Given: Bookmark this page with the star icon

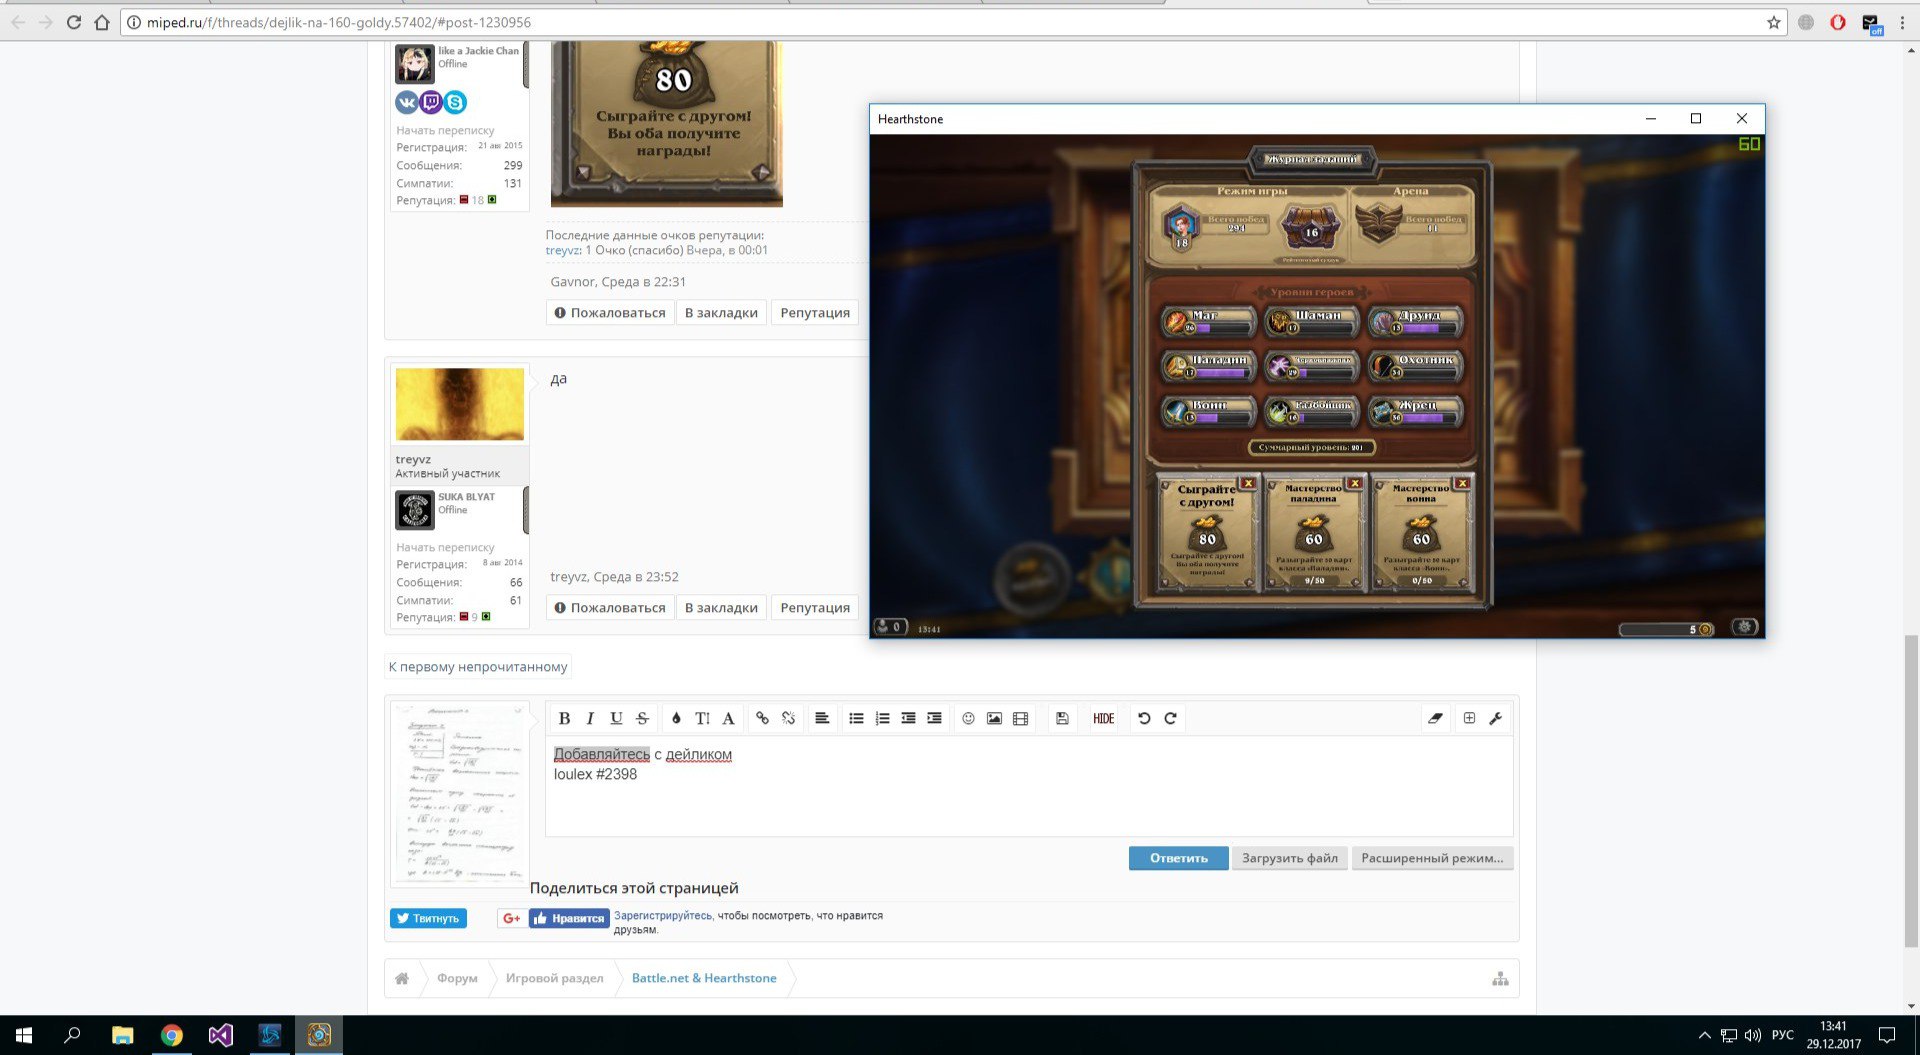Looking at the screenshot, I should pyautogui.click(x=1774, y=22).
